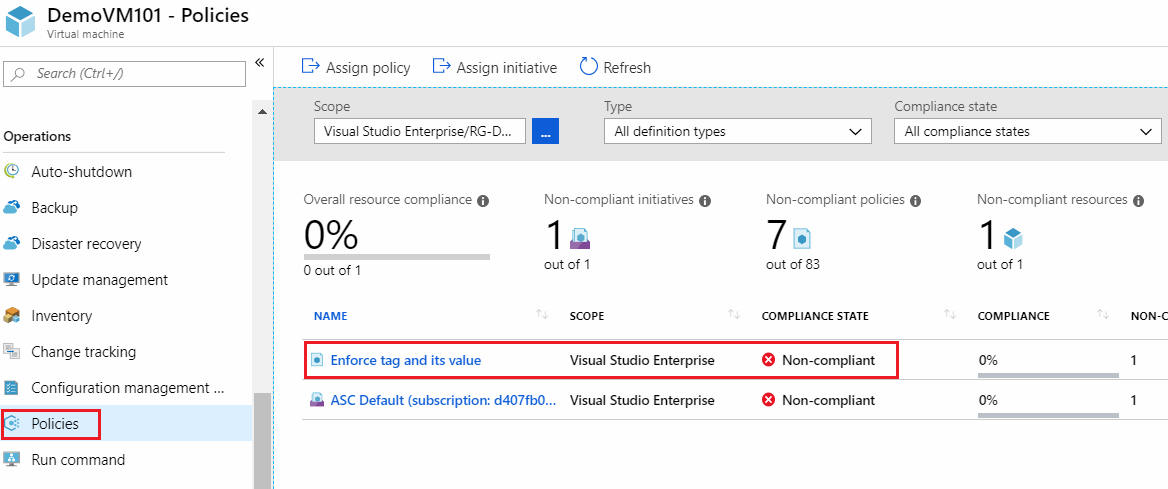Click the Enforce tag row compliance bar
The width and height of the screenshot is (1168, 489).
(x=1048, y=376)
